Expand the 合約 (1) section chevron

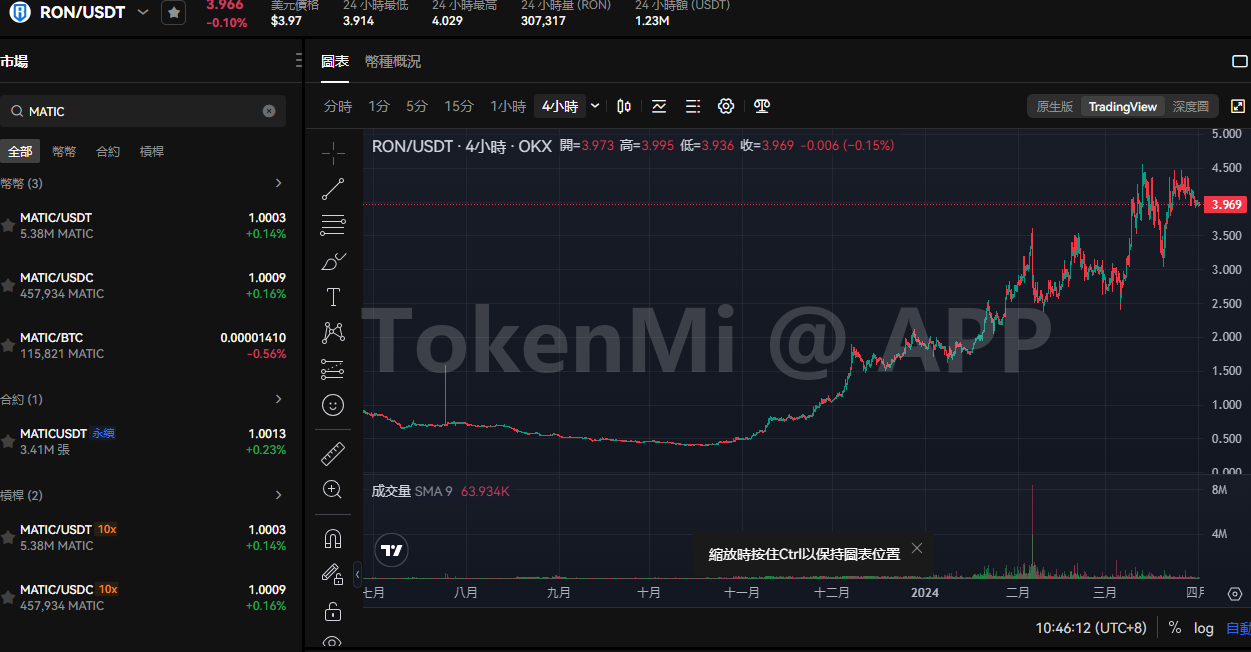click(x=279, y=399)
